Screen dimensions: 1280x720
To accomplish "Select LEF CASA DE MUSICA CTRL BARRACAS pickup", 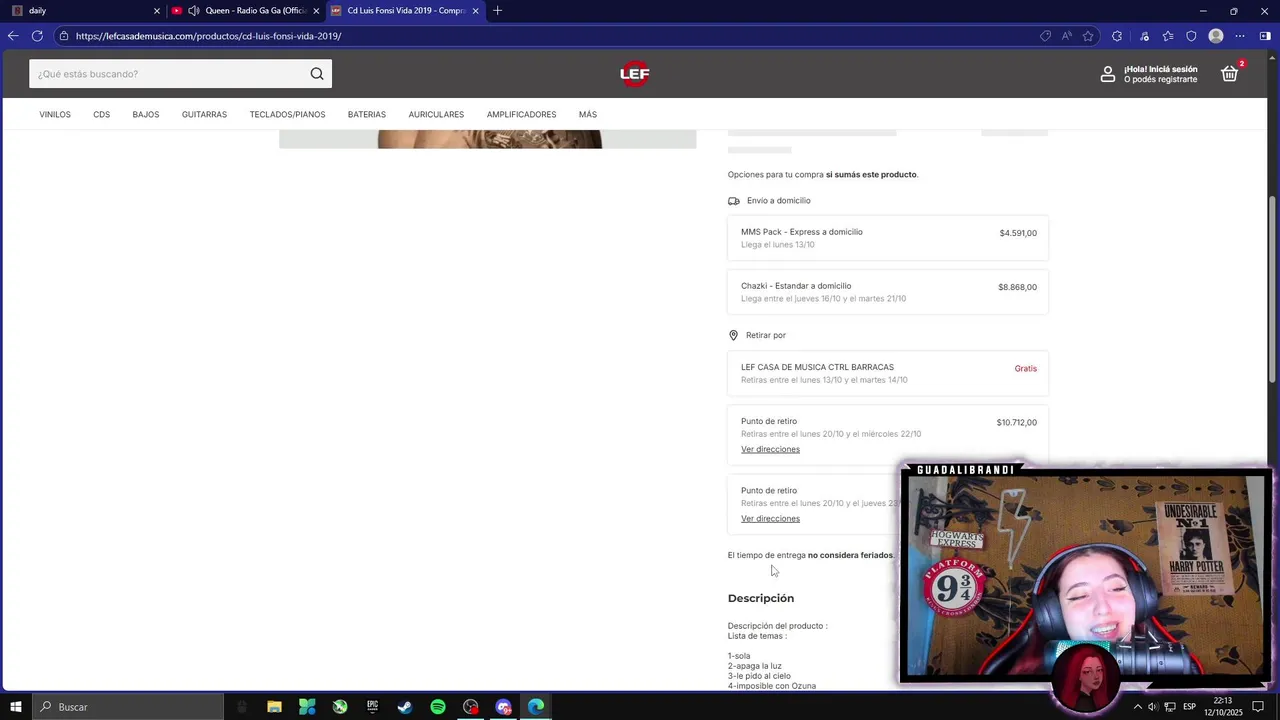I will point(888,373).
